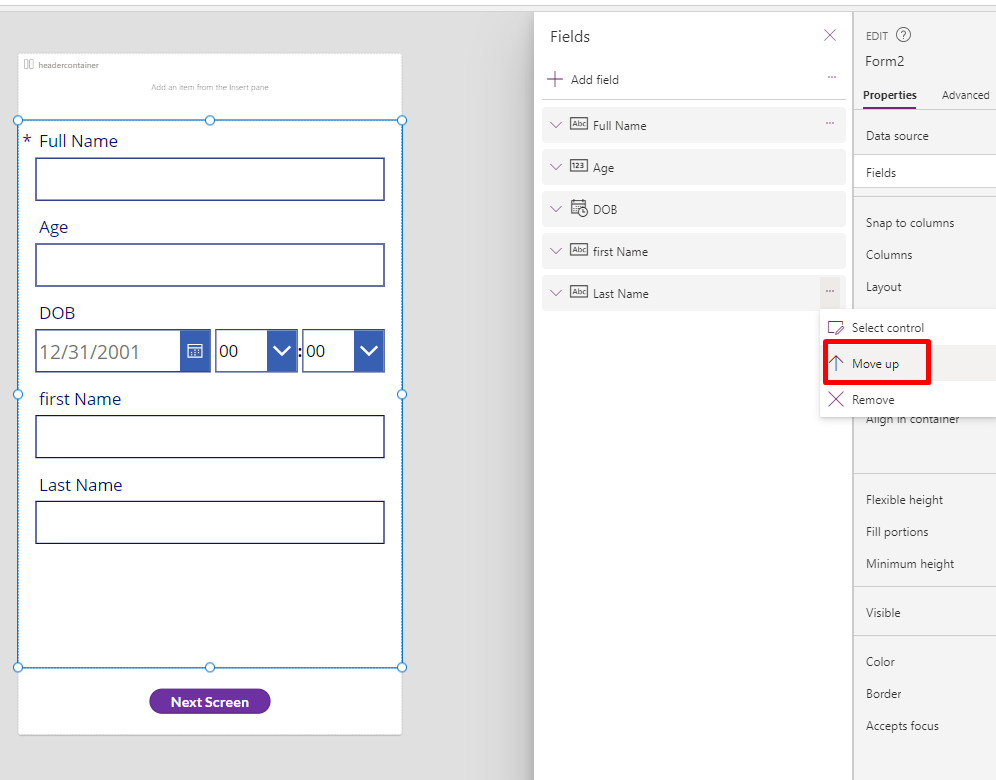
Task: Click the Move up arrow icon
Action: (836, 363)
